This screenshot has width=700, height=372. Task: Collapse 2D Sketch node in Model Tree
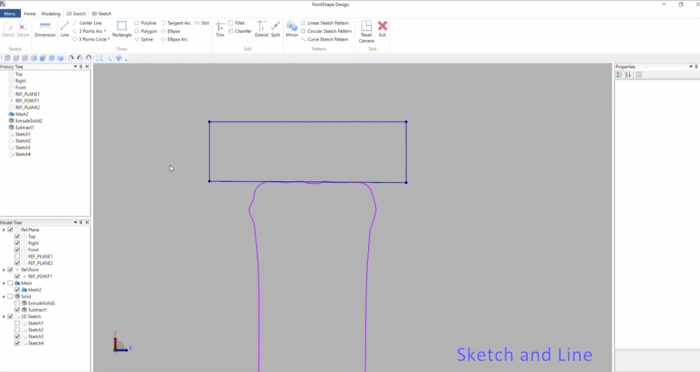4,316
